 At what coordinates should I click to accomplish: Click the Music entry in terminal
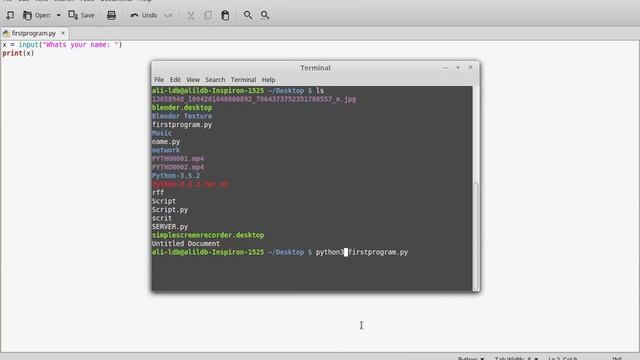click(162, 133)
